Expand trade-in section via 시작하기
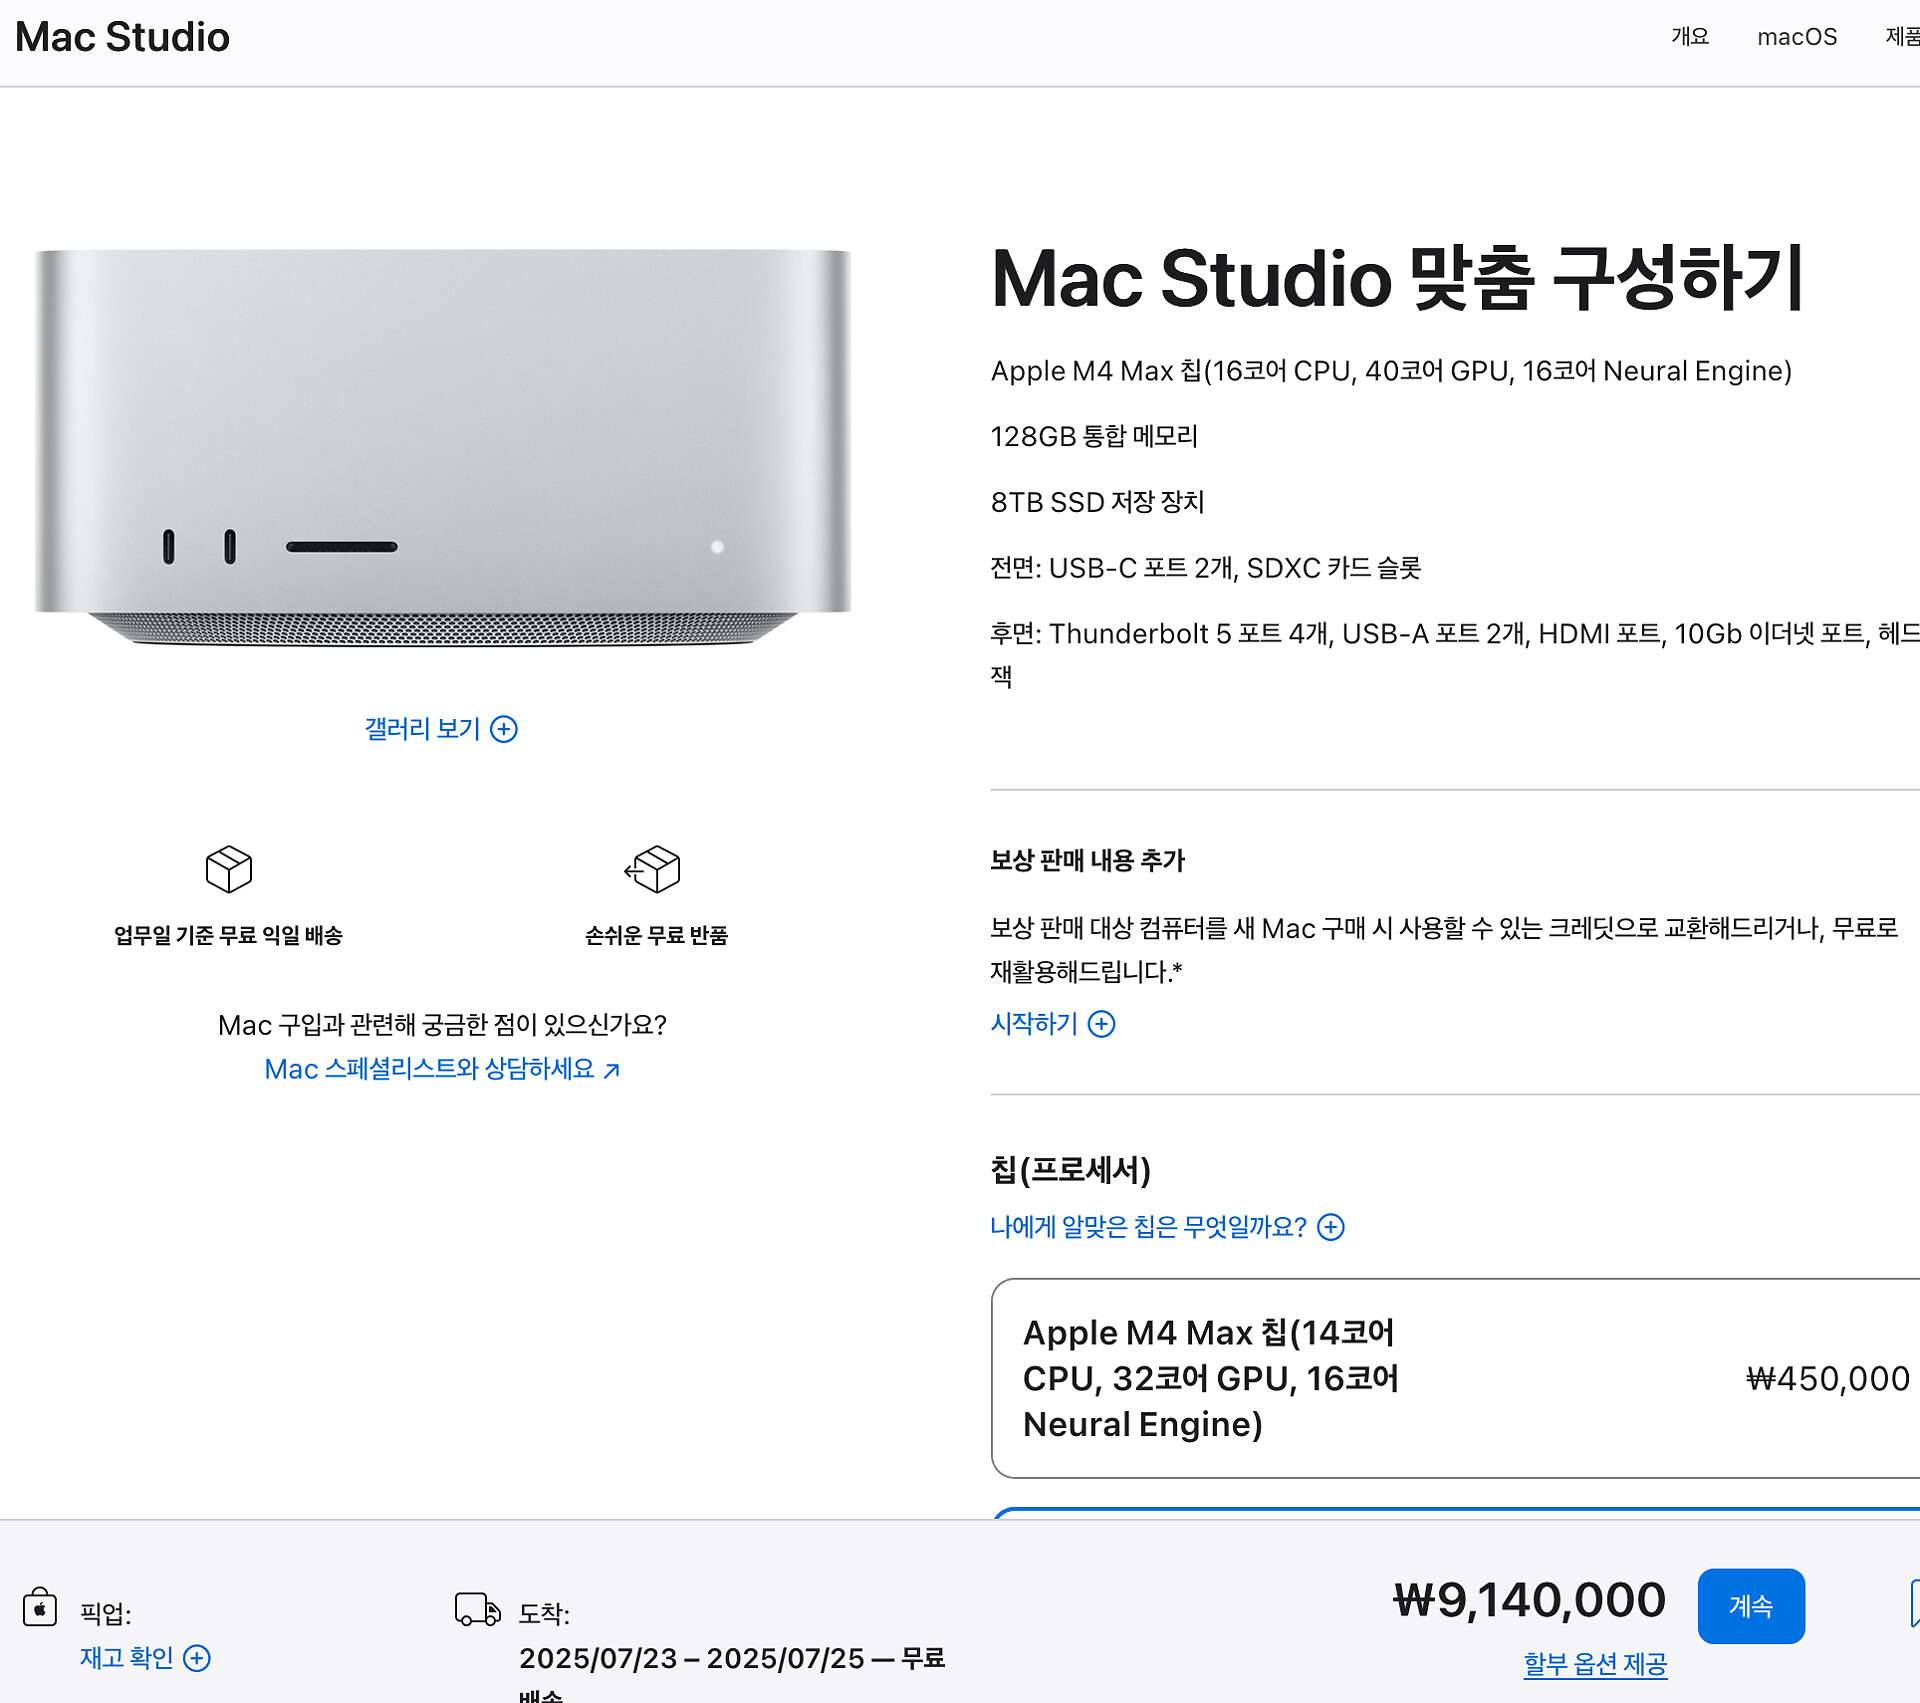Screen dimensions: 1920x1703 (1034, 1024)
